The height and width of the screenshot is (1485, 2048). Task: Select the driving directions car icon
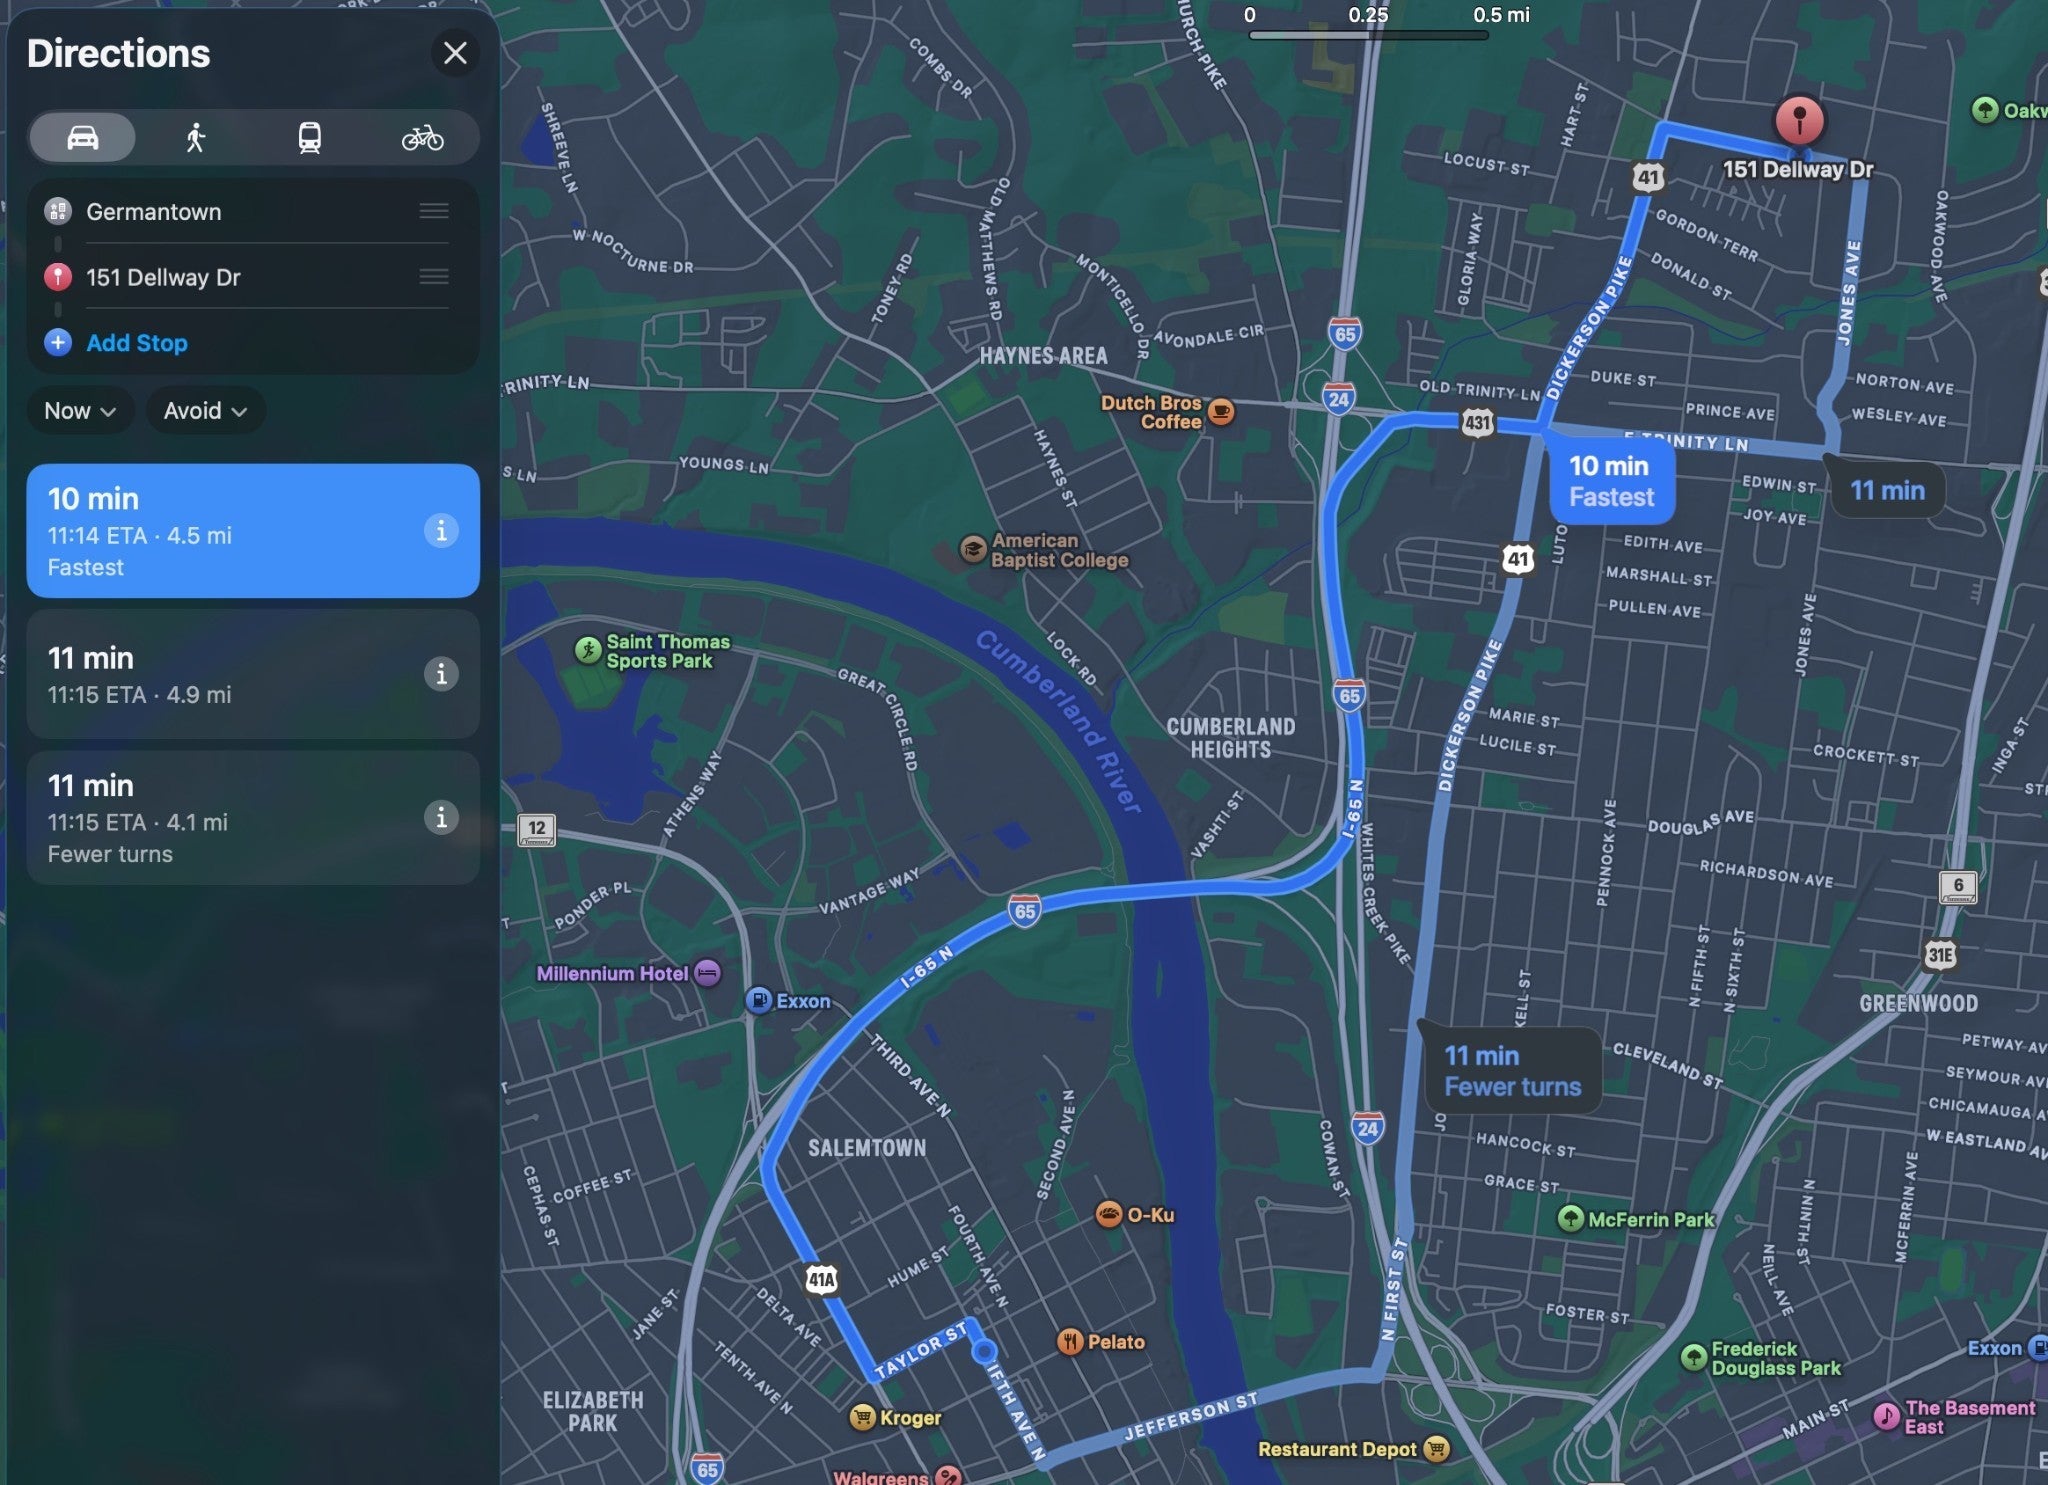(82, 137)
